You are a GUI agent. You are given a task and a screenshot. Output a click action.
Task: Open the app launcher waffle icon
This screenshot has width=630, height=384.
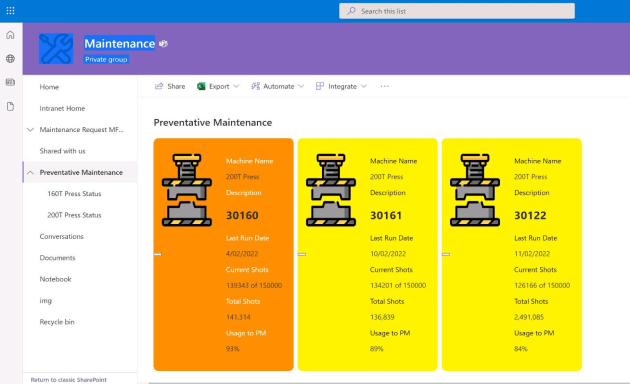coord(10,11)
